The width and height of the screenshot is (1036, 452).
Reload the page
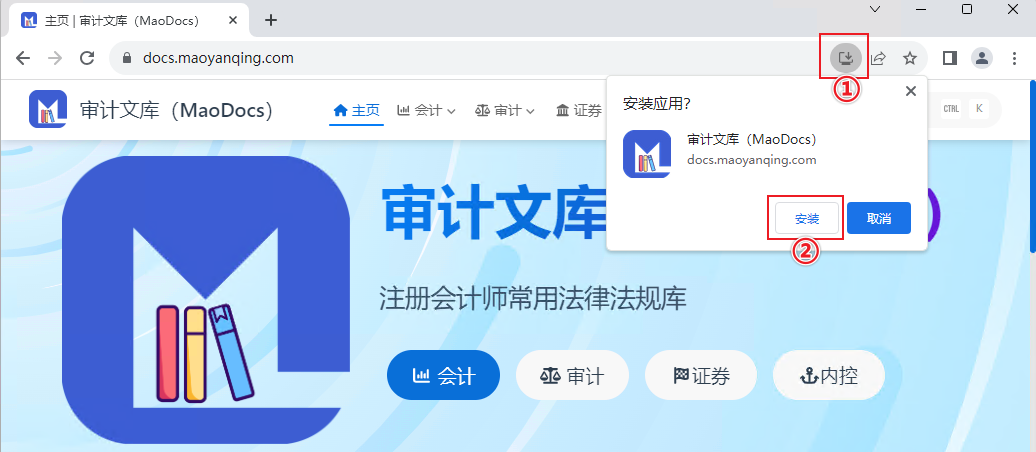(87, 58)
